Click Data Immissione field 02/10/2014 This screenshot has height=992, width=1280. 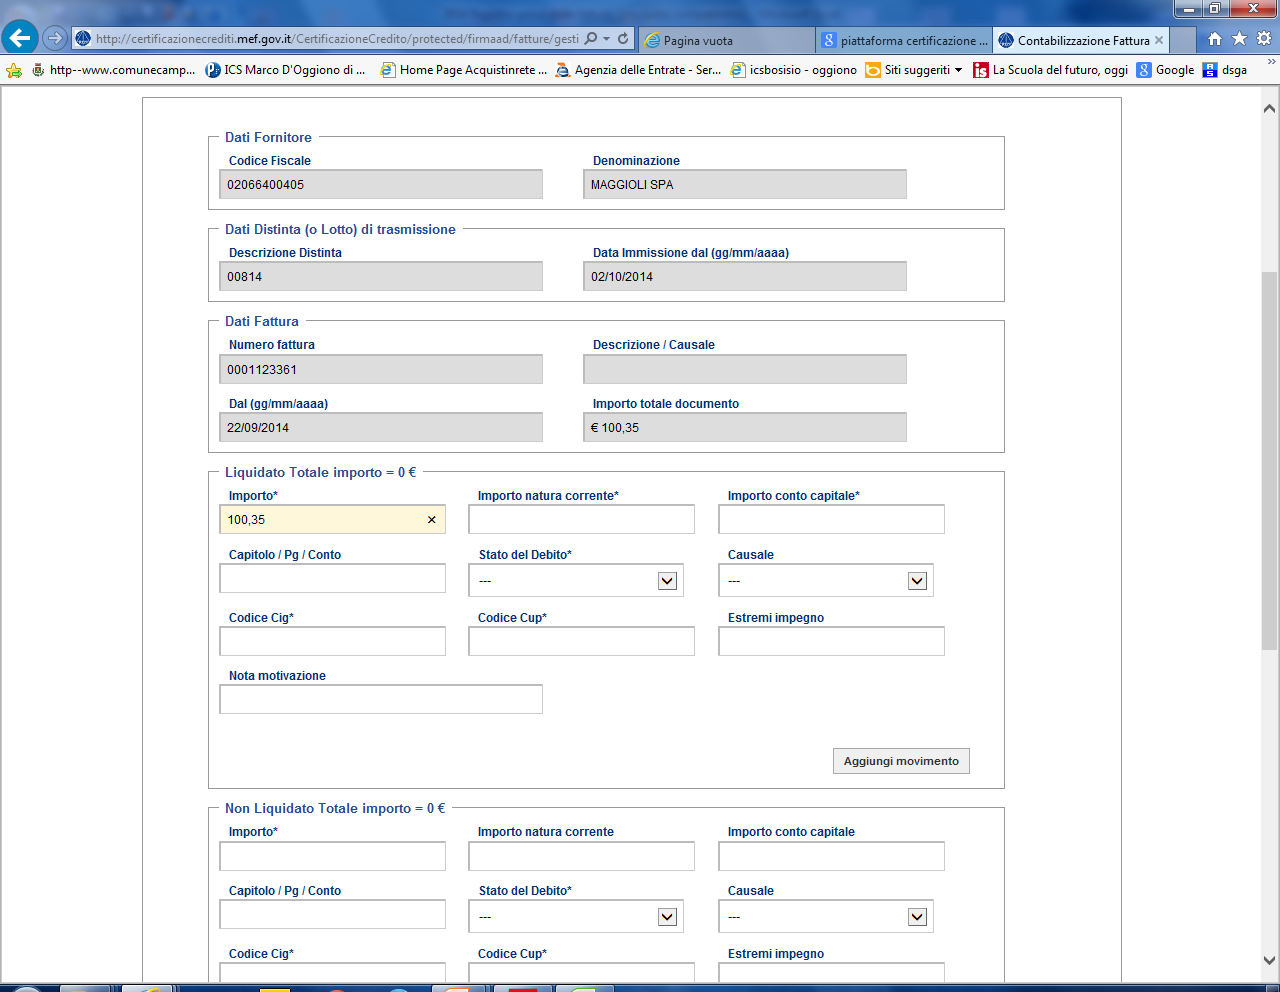(745, 277)
